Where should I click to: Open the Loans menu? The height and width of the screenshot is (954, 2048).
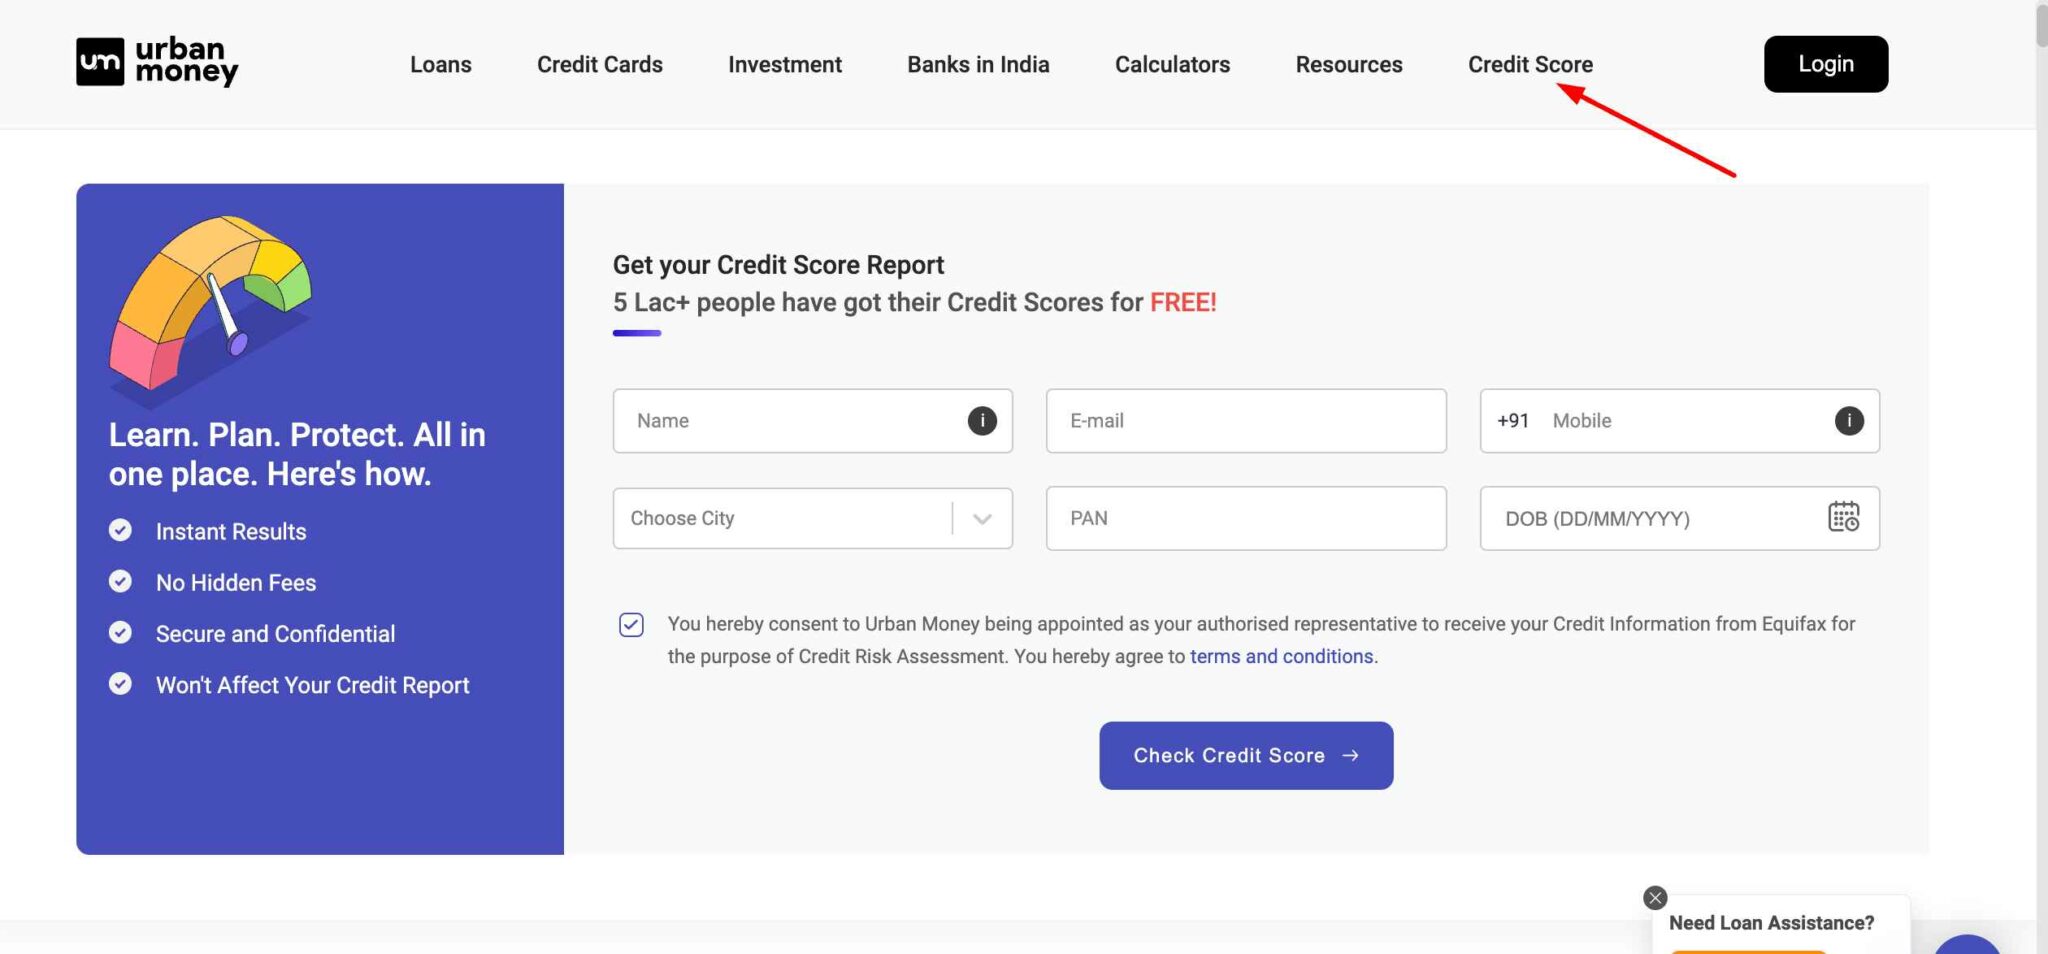coord(440,64)
